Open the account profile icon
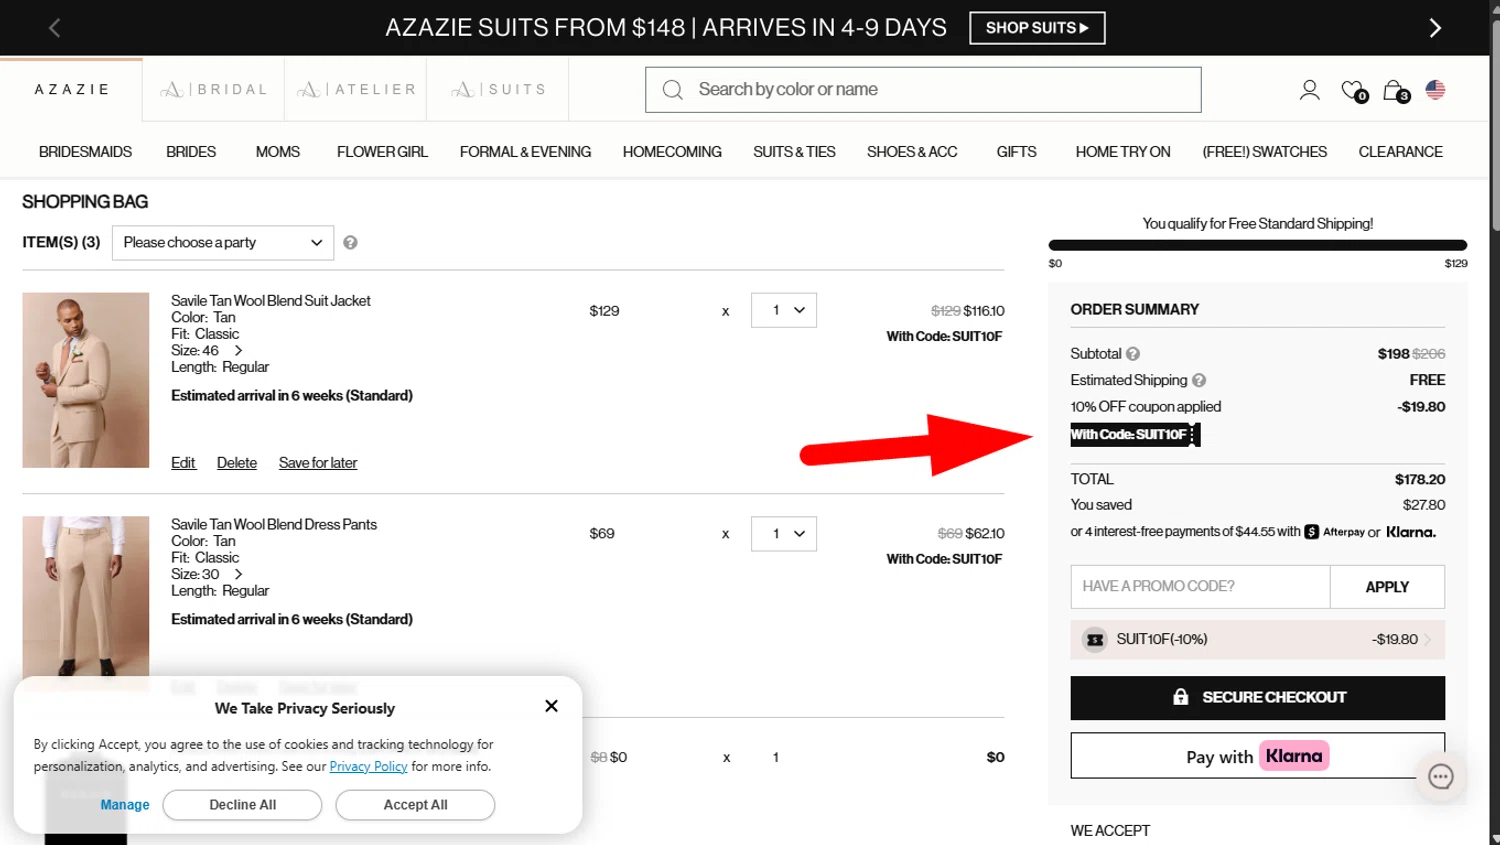1500x845 pixels. (1309, 90)
